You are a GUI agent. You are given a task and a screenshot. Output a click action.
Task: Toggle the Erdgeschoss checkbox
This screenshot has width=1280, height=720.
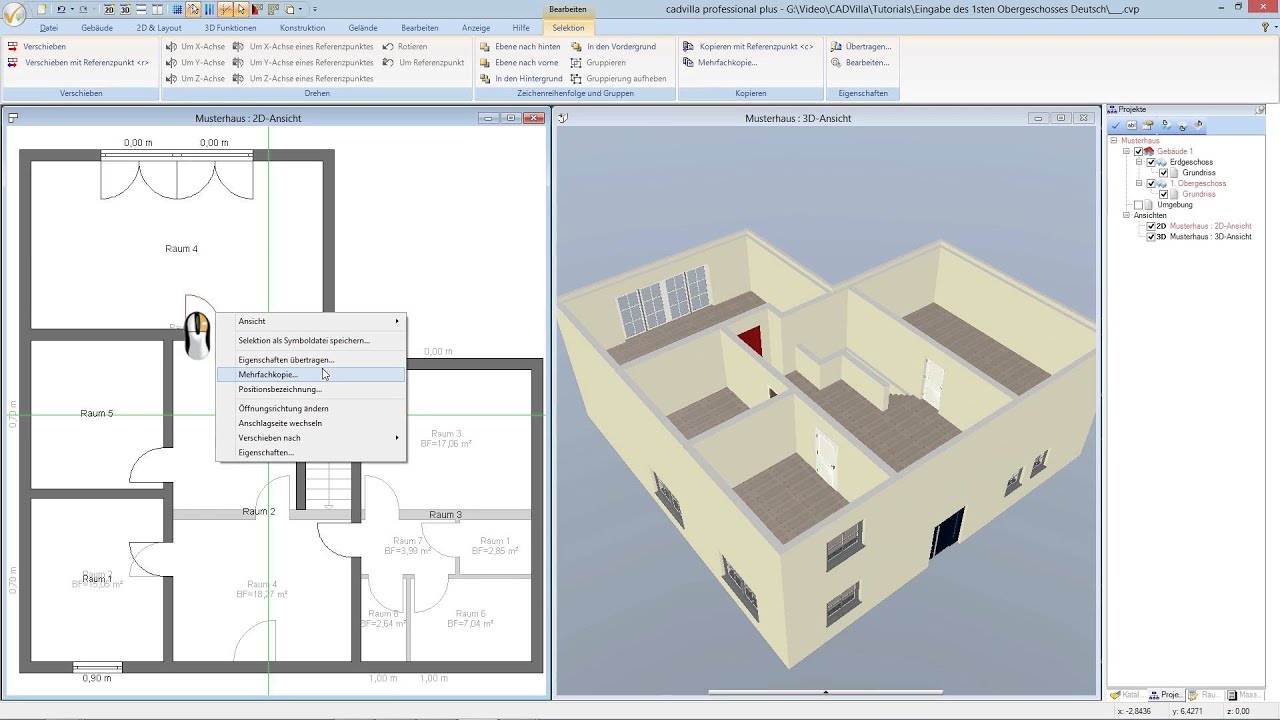pos(1151,162)
